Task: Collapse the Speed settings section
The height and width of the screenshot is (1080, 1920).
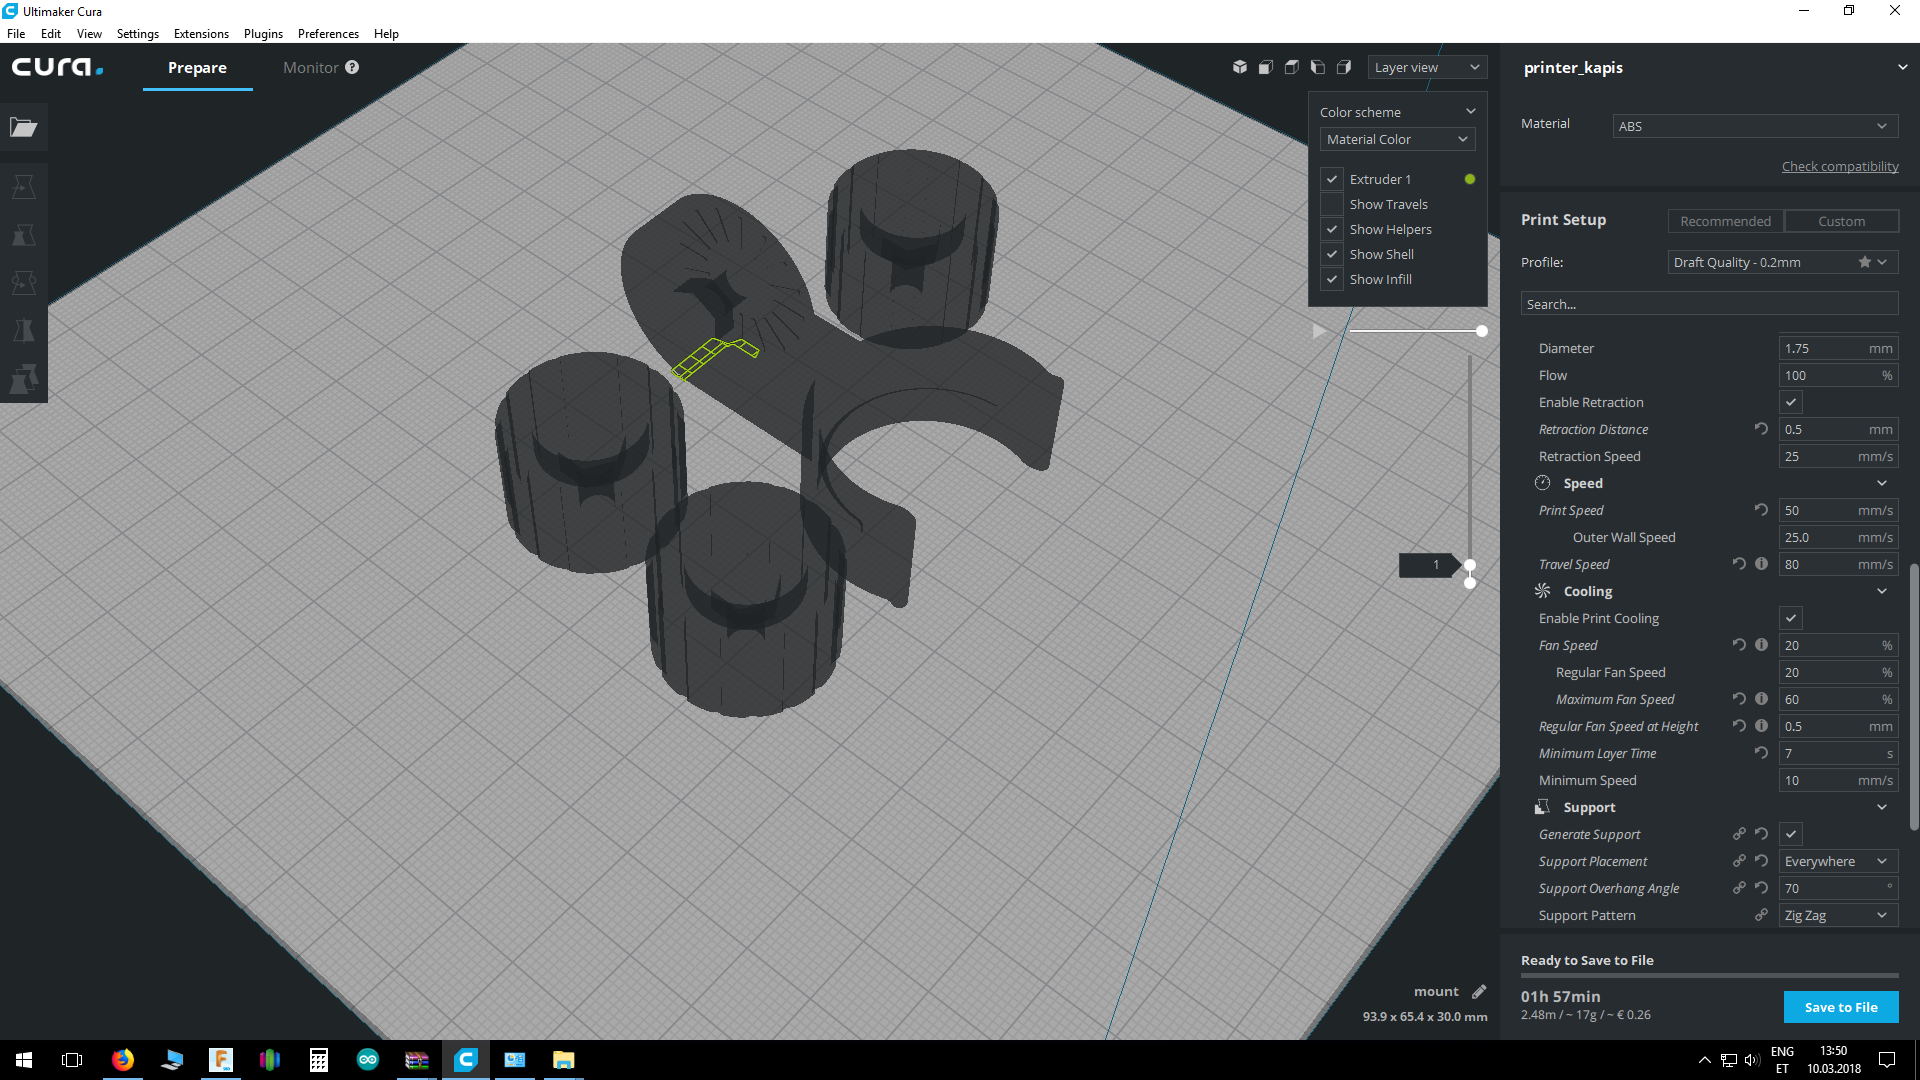Action: click(x=1881, y=483)
